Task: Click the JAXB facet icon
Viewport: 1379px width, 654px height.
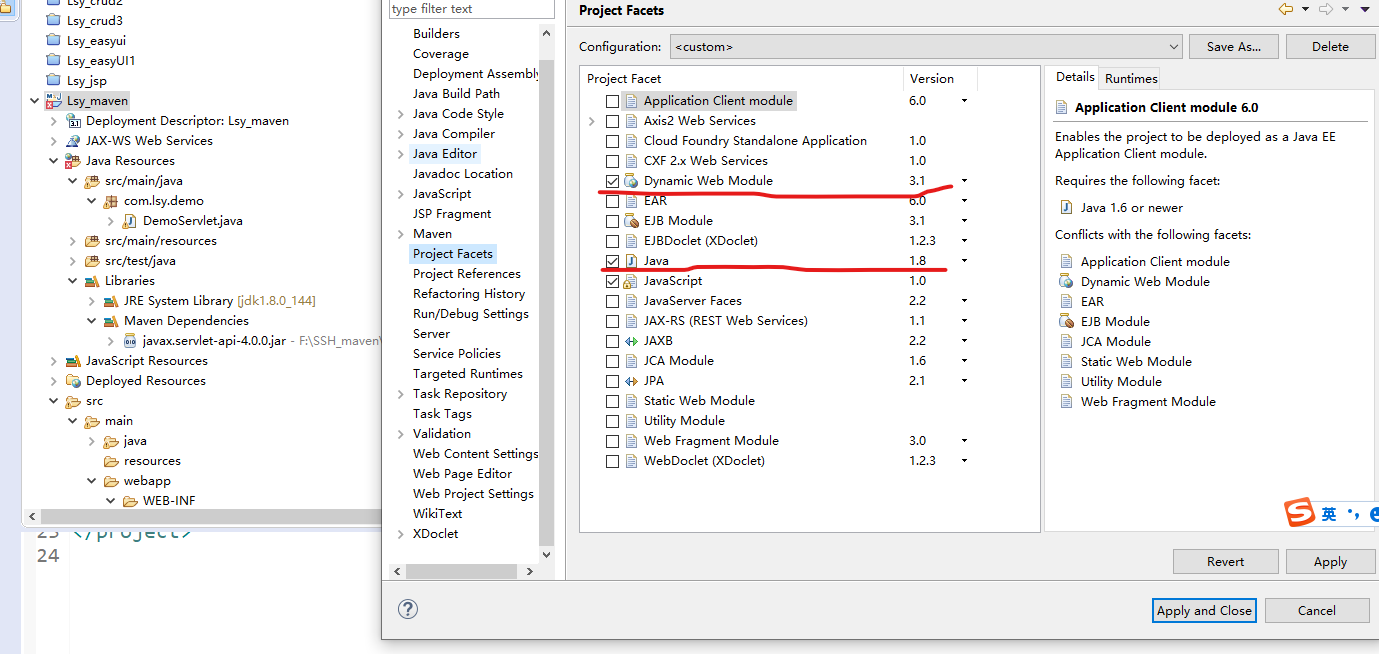Action: 631,341
